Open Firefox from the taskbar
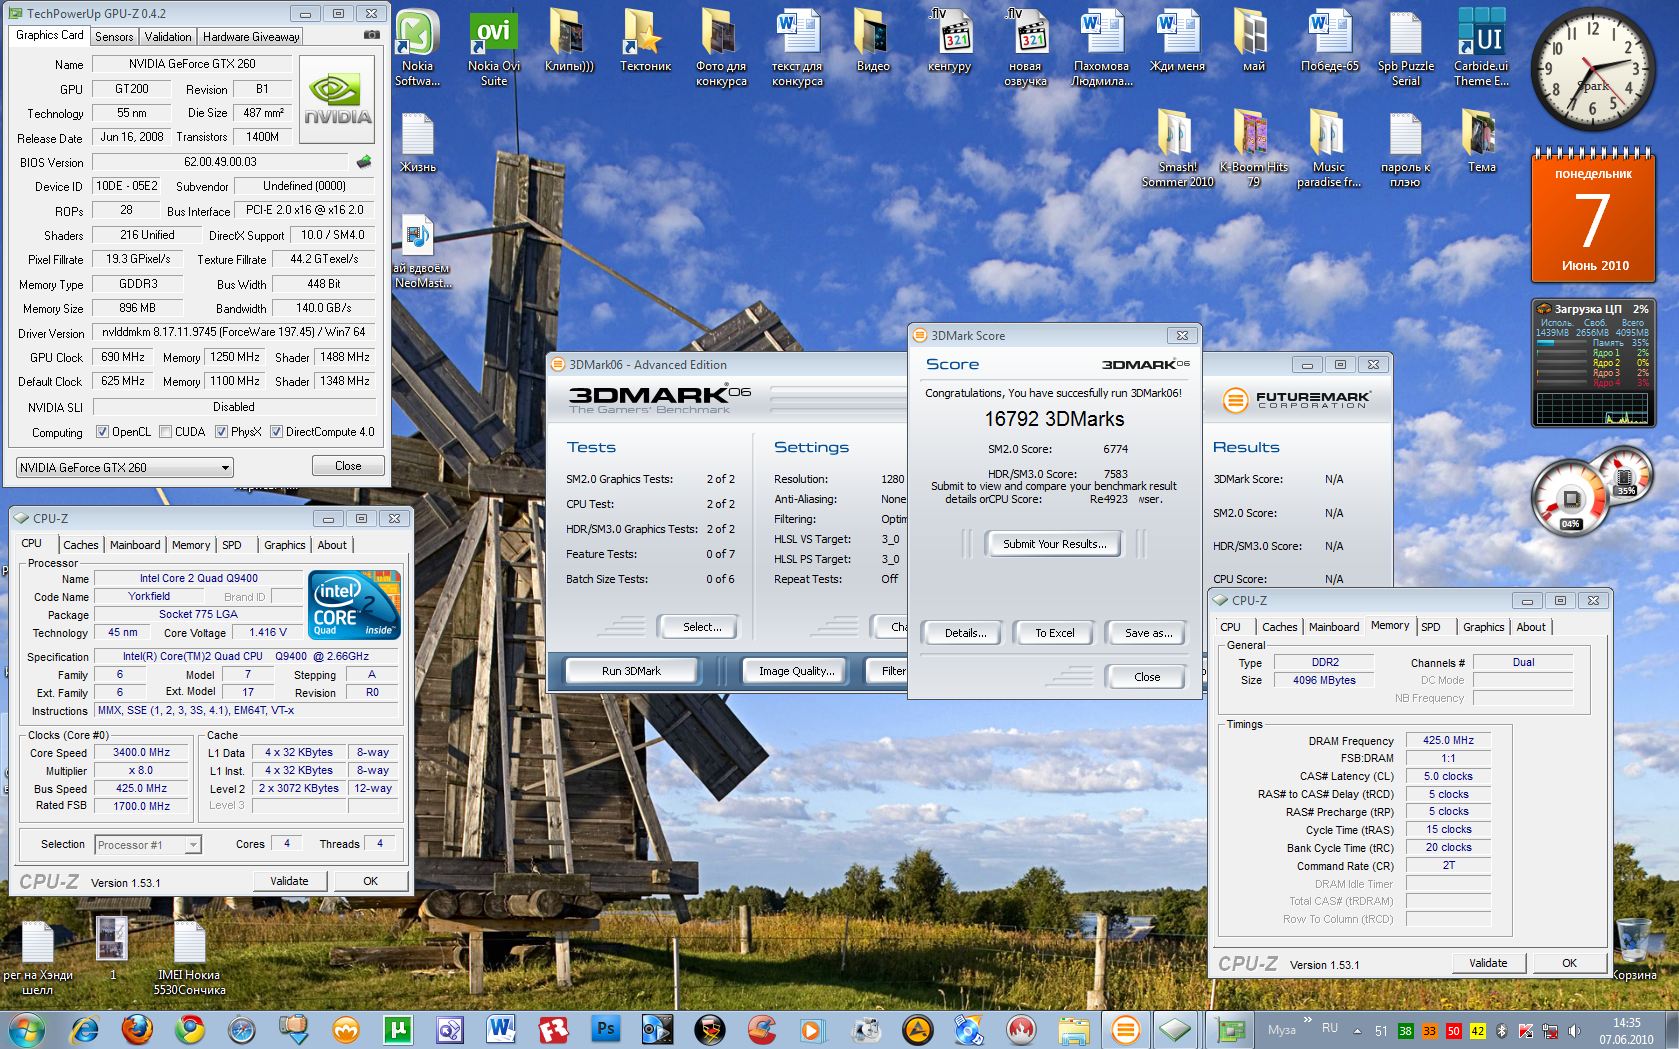 [x=138, y=1029]
